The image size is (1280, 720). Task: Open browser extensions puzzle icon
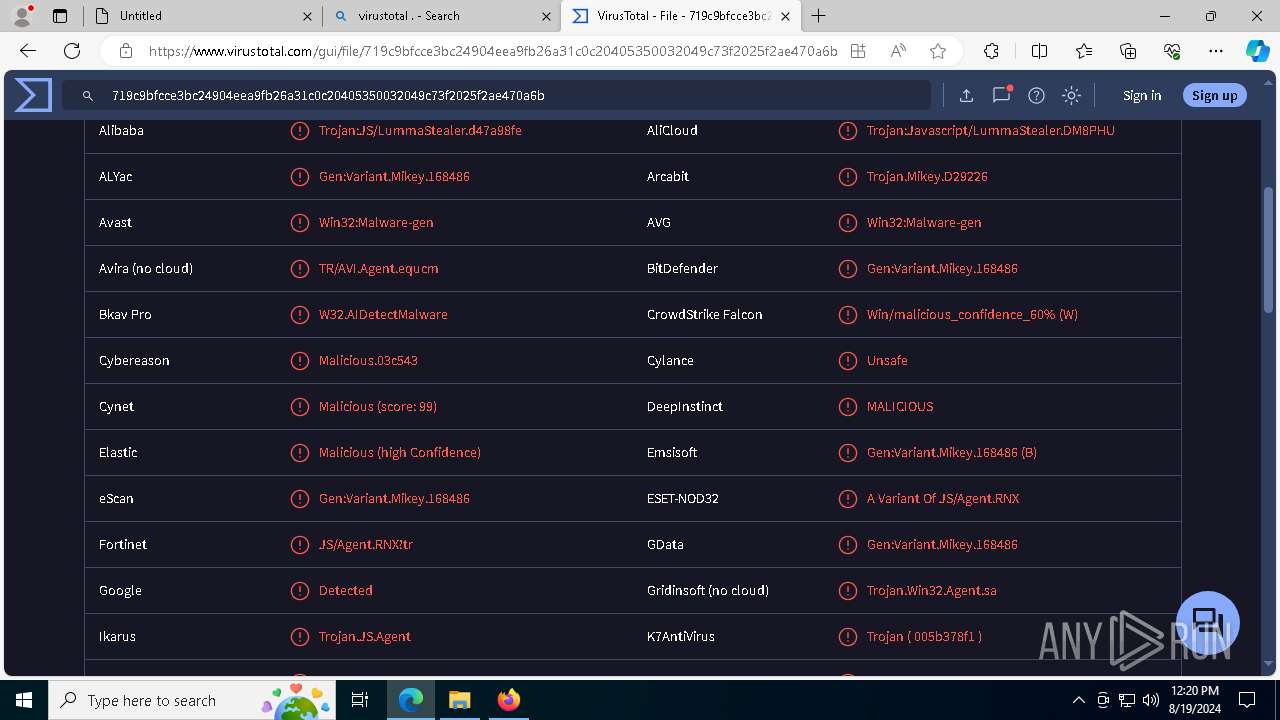pyautogui.click(x=991, y=51)
